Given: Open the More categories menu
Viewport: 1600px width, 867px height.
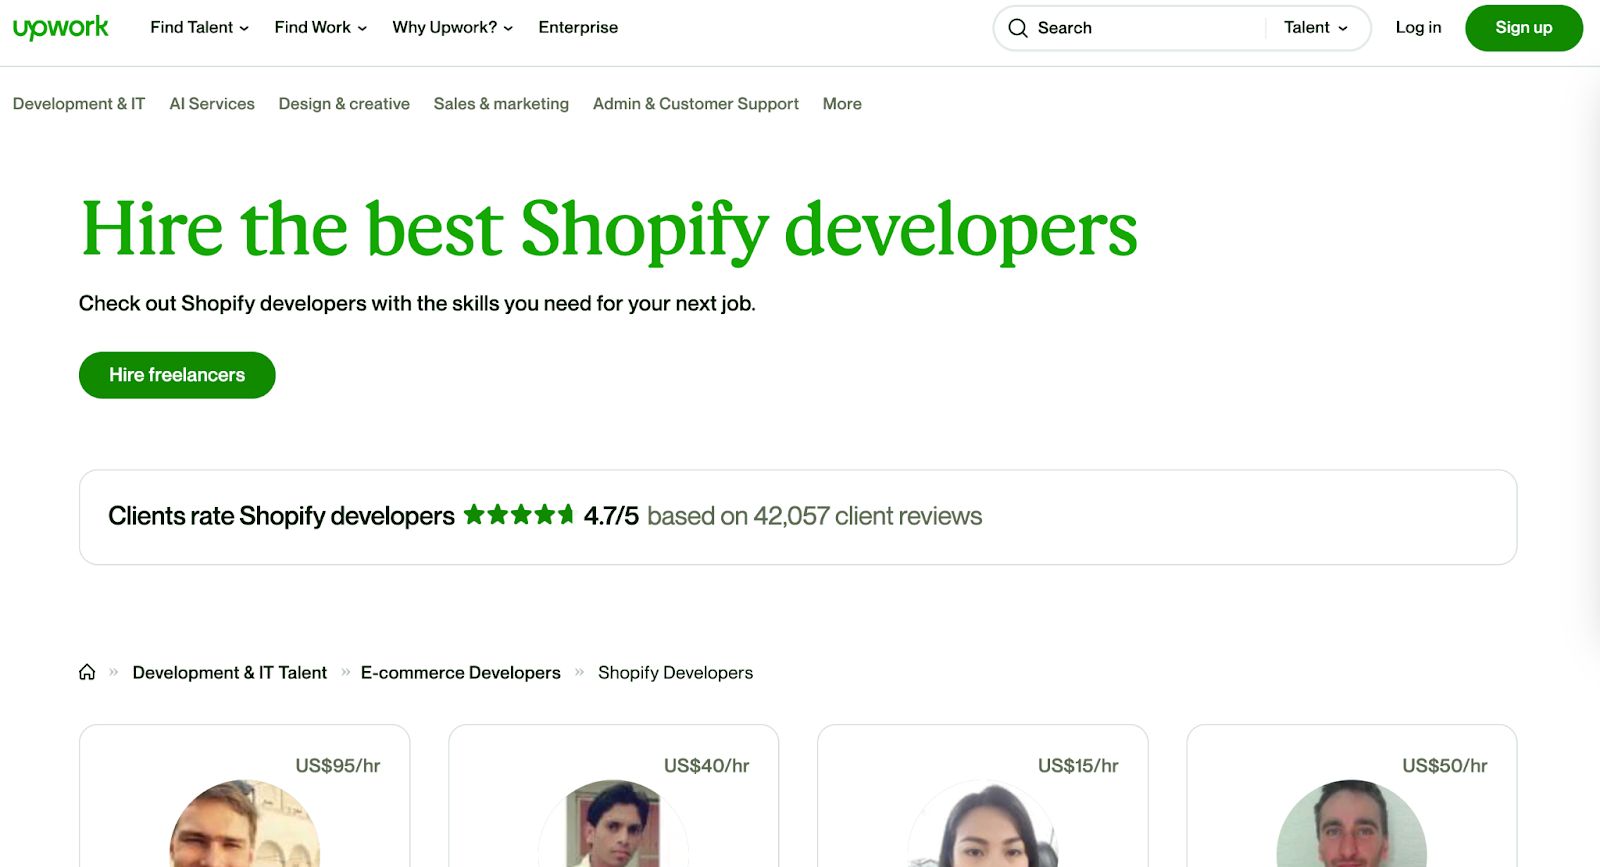Looking at the screenshot, I should 842,104.
